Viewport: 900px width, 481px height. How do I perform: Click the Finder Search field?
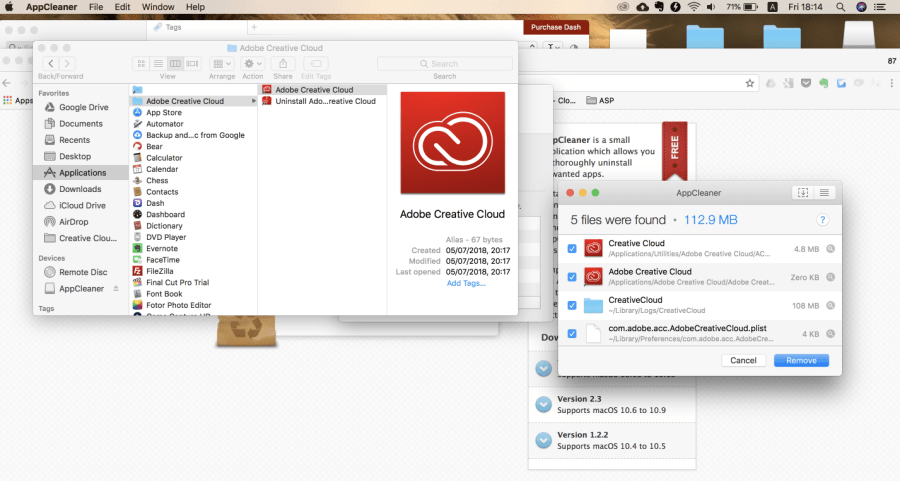pyautogui.click(x=445, y=64)
